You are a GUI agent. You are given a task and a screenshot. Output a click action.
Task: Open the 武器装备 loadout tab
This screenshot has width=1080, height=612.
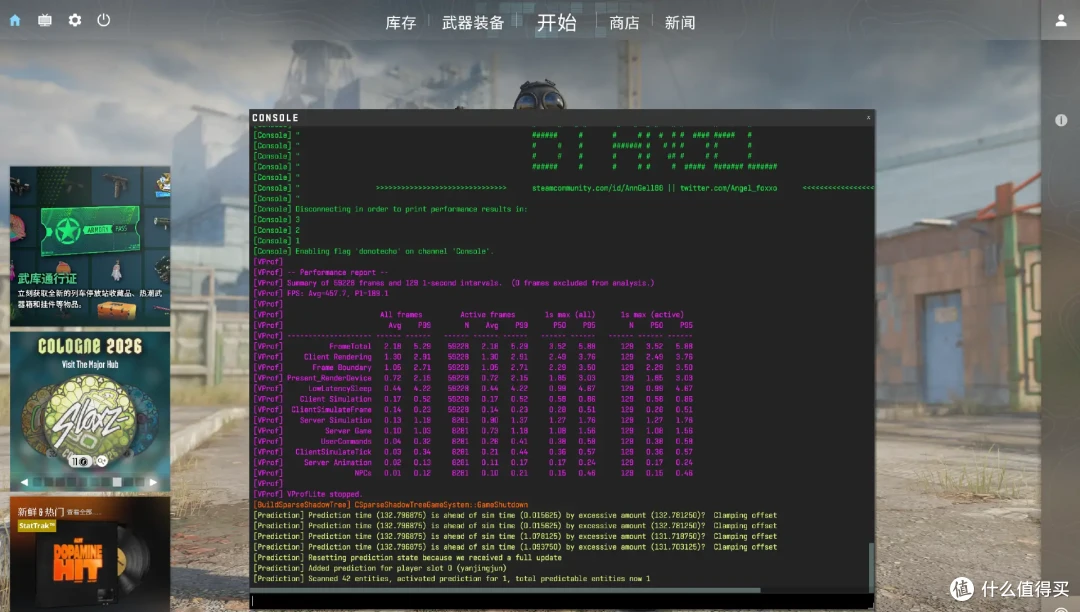coord(472,23)
